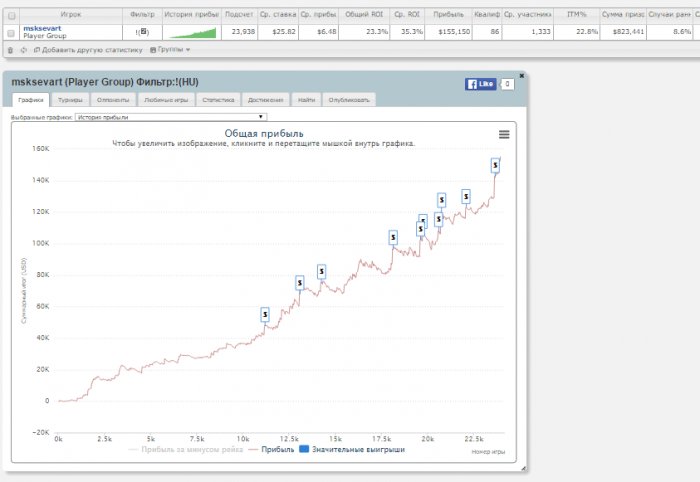Image resolution: width=700 pixels, height=482 pixels.
Task: Click the topmost significant-win flag near 150K
Action: pyautogui.click(x=495, y=165)
